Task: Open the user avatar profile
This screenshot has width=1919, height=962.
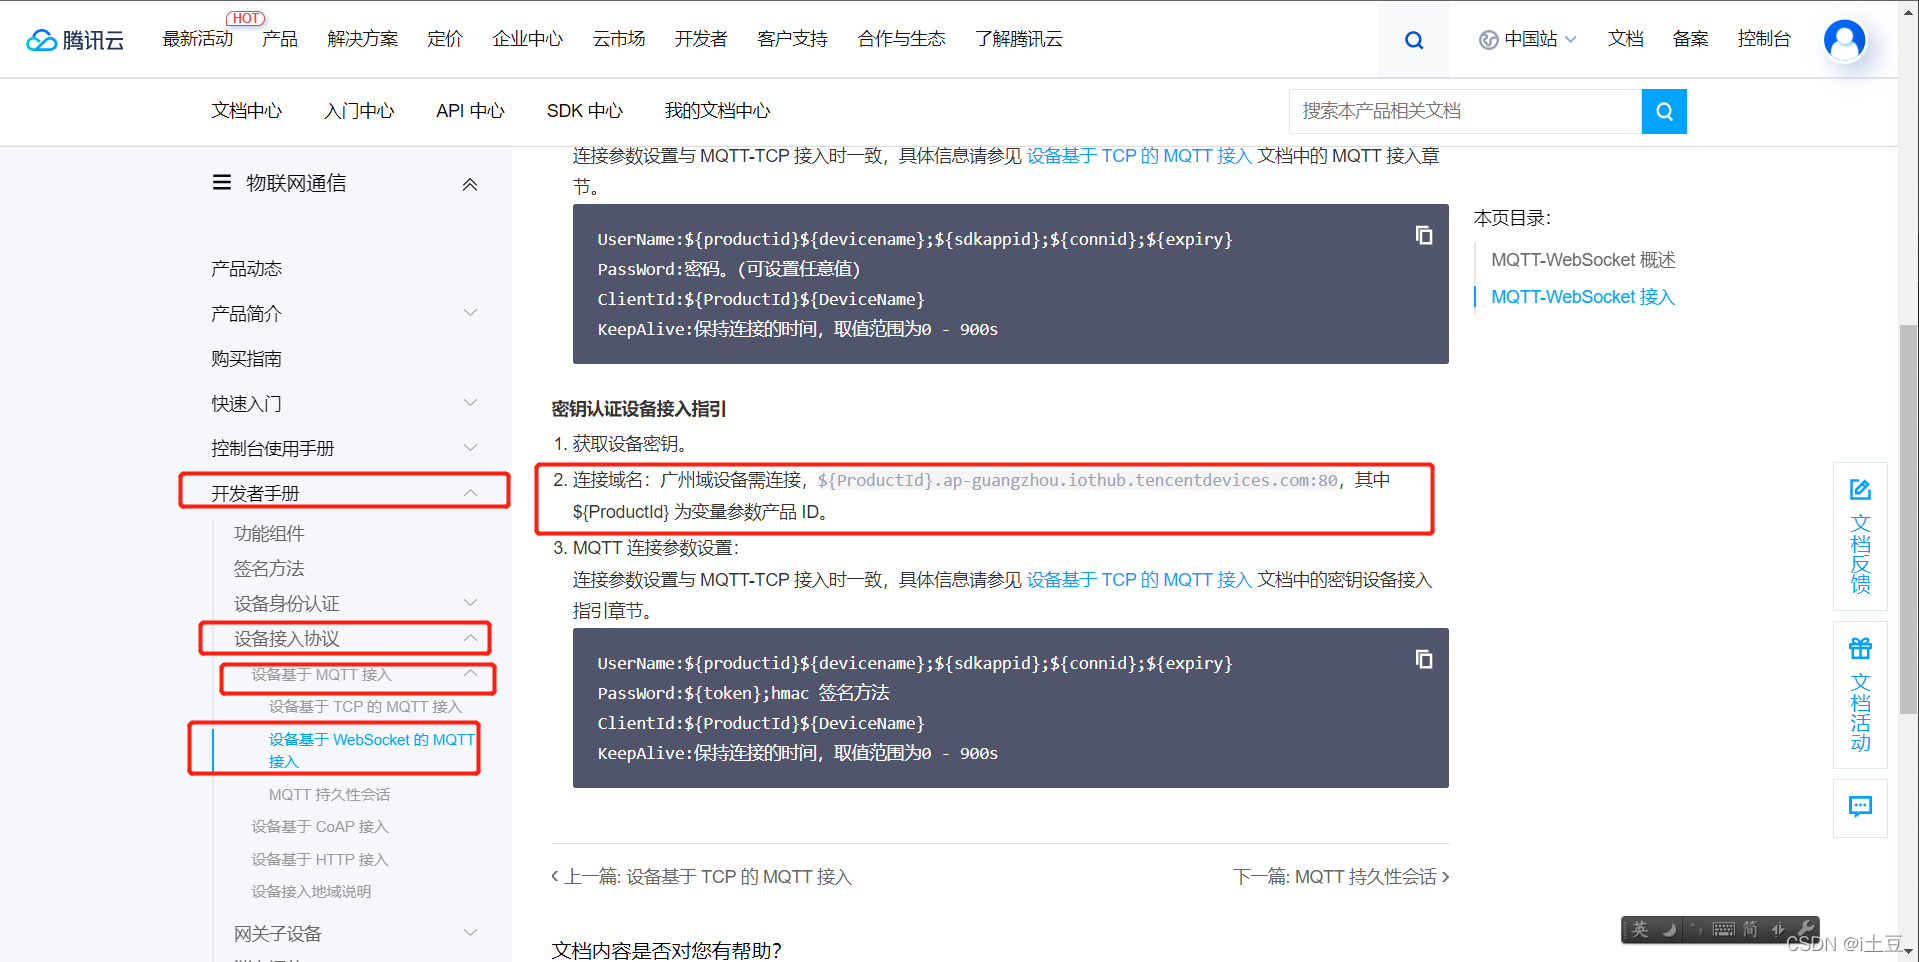Action: [1844, 40]
